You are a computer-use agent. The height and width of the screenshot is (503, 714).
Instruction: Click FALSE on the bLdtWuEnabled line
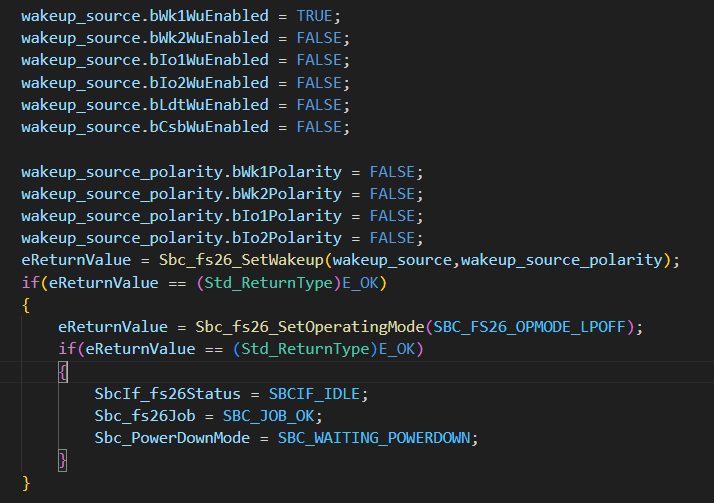click(x=319, y=105)
